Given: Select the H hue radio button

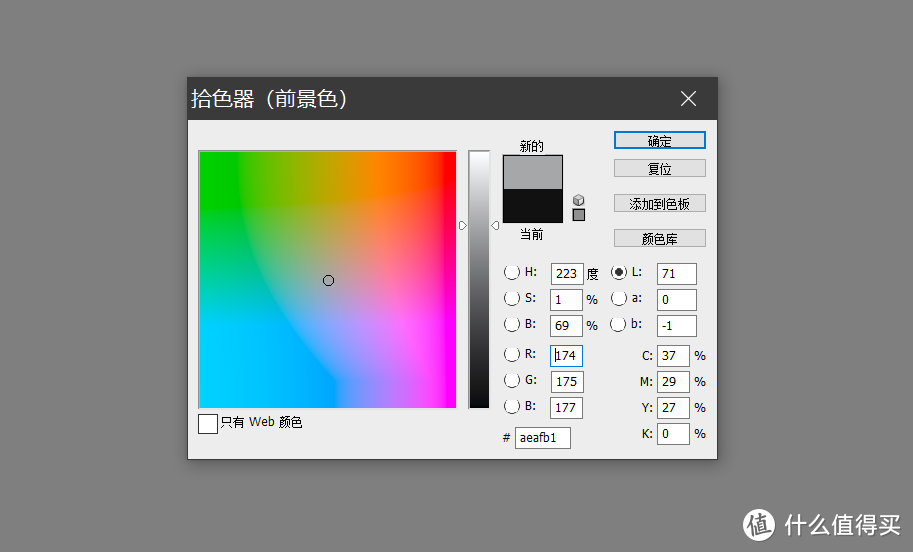Looking at the screenshot, I should point(512,272).
